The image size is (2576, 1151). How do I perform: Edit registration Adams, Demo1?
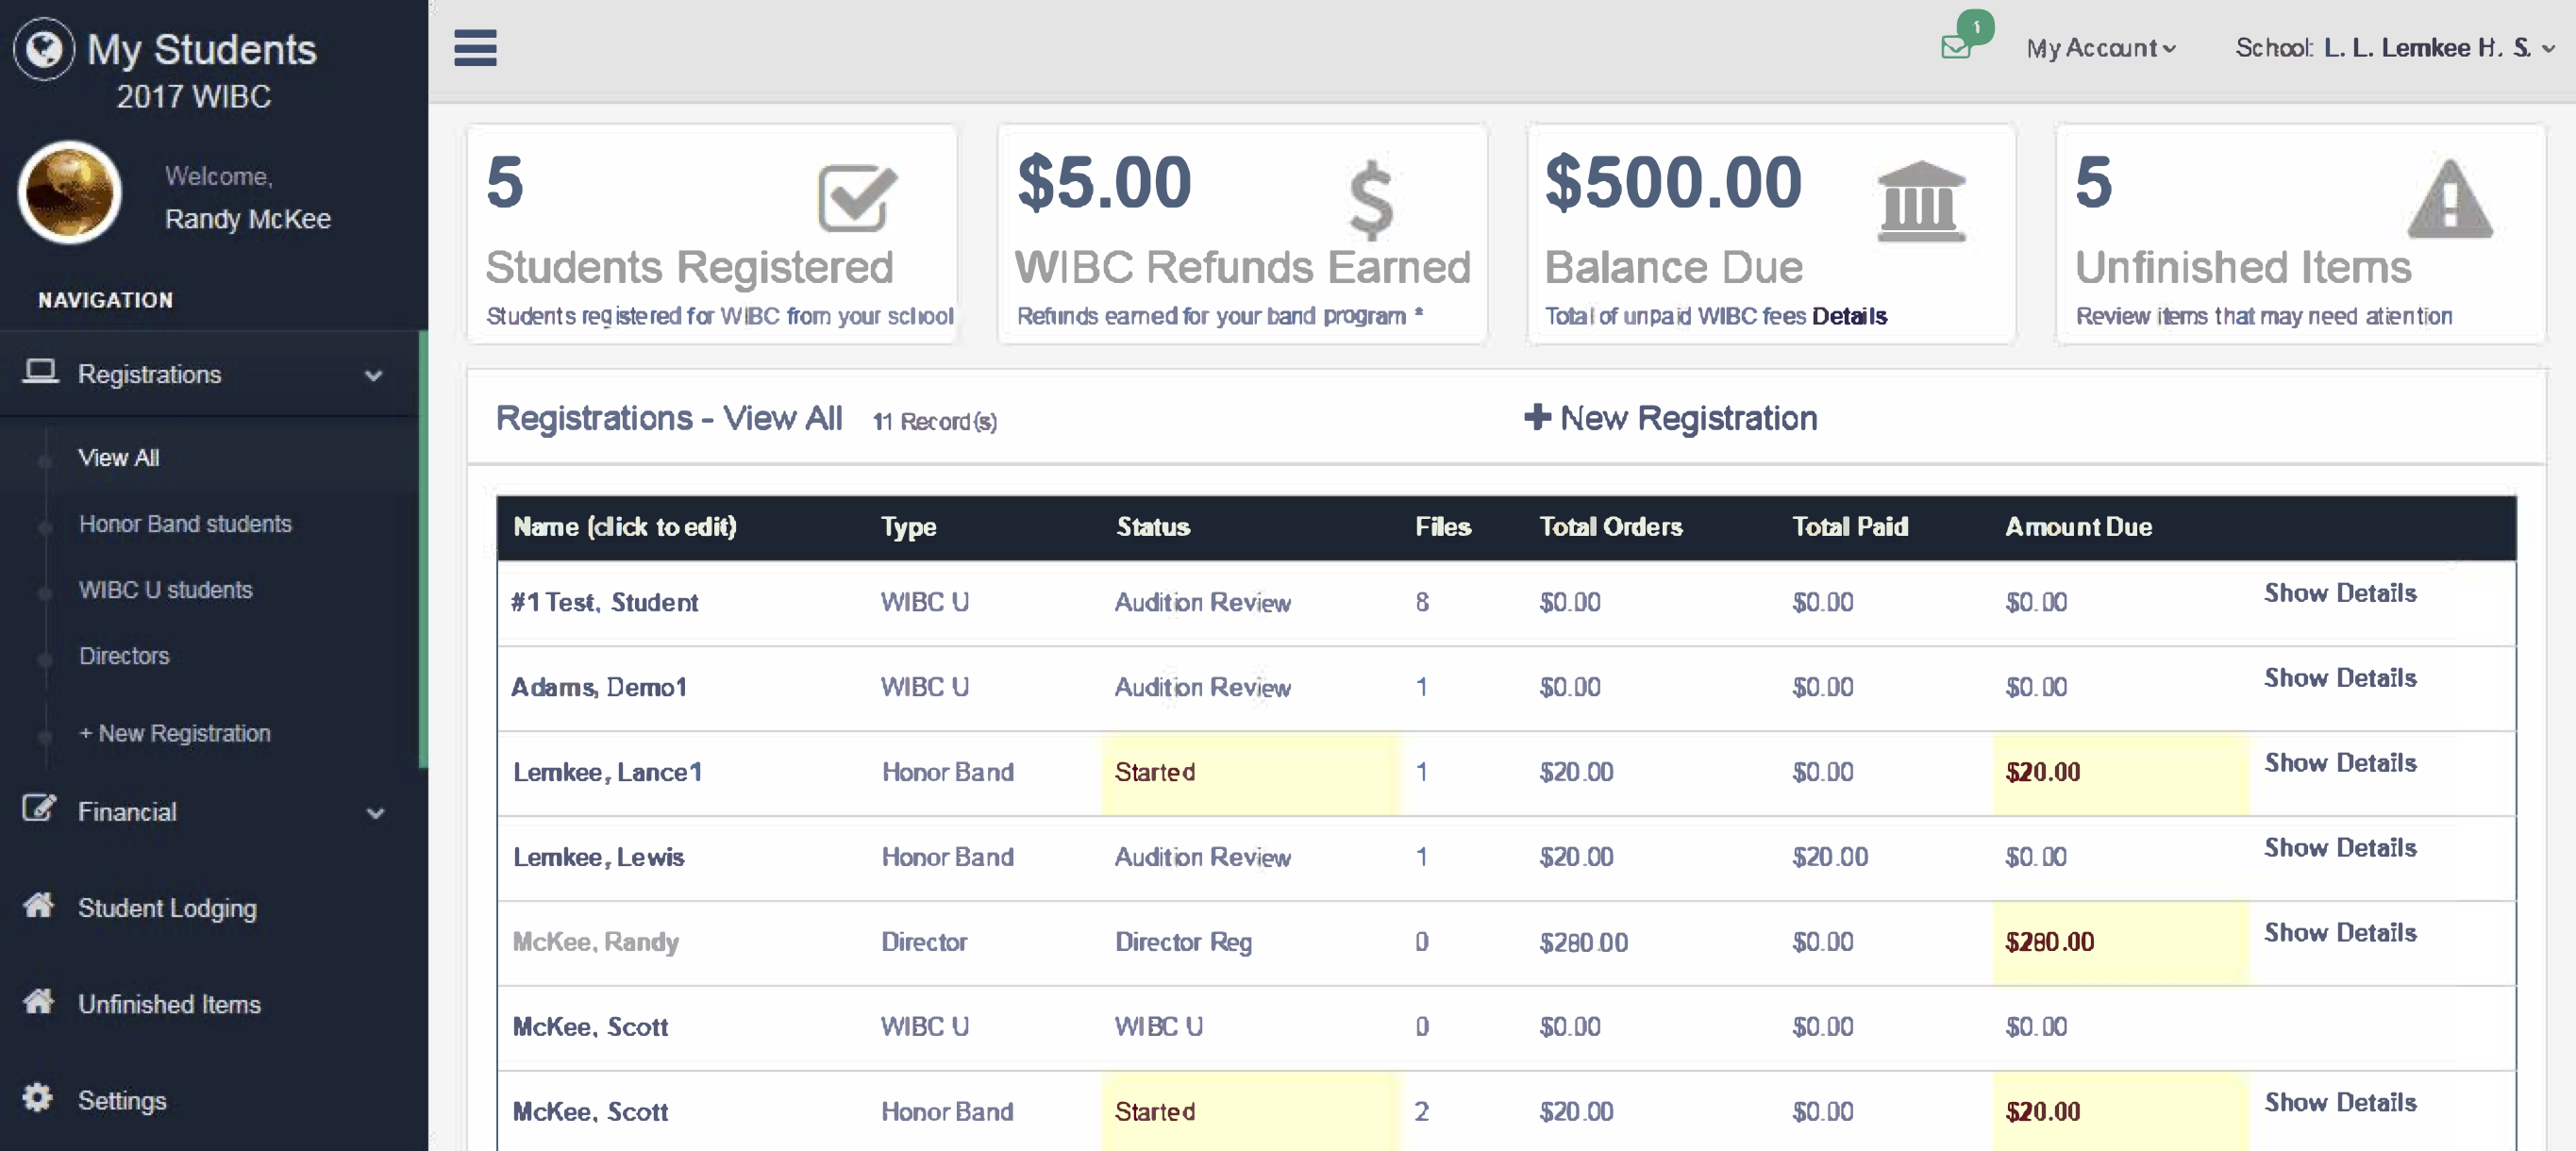pyautogui.click(x=599, y=687)
